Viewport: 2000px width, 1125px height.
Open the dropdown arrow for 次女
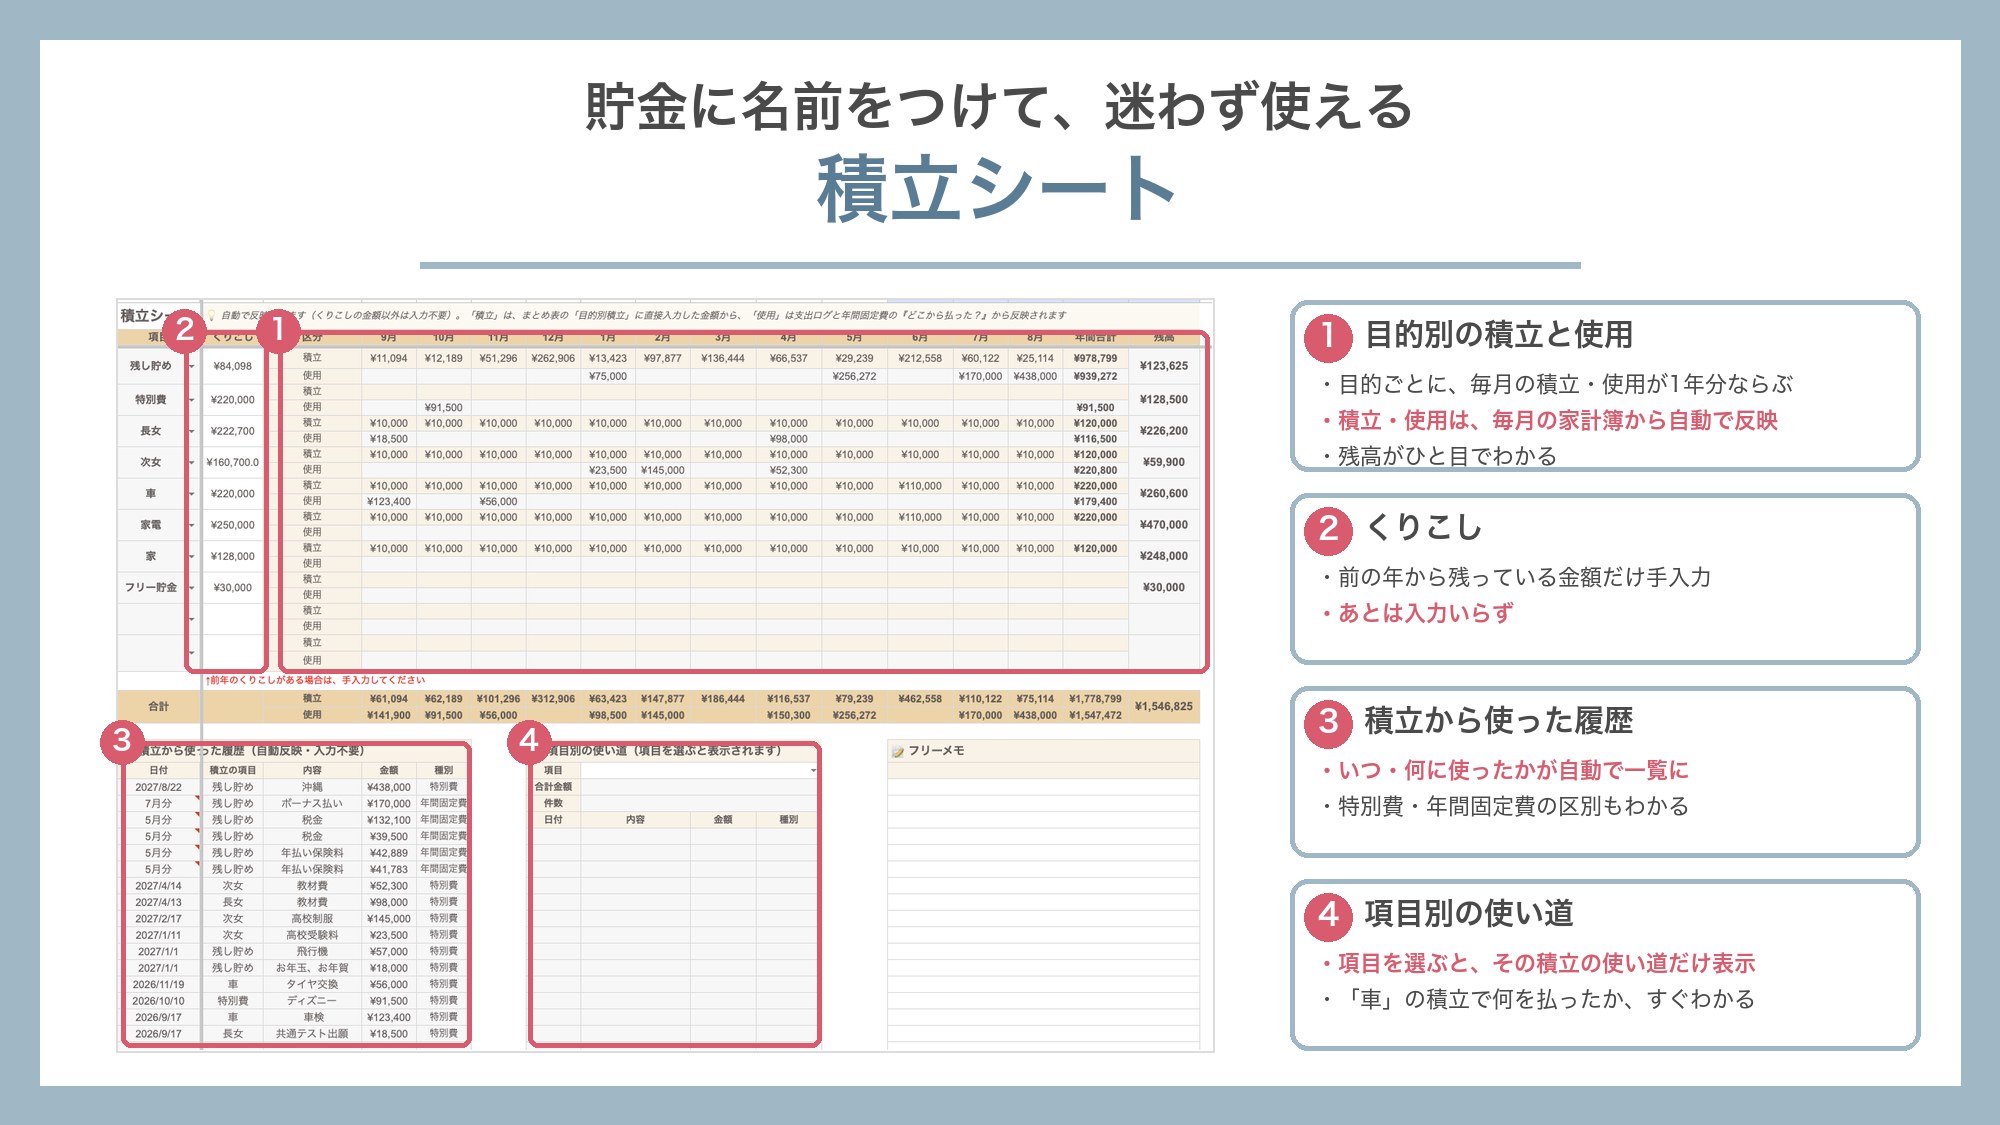[191, 462]
